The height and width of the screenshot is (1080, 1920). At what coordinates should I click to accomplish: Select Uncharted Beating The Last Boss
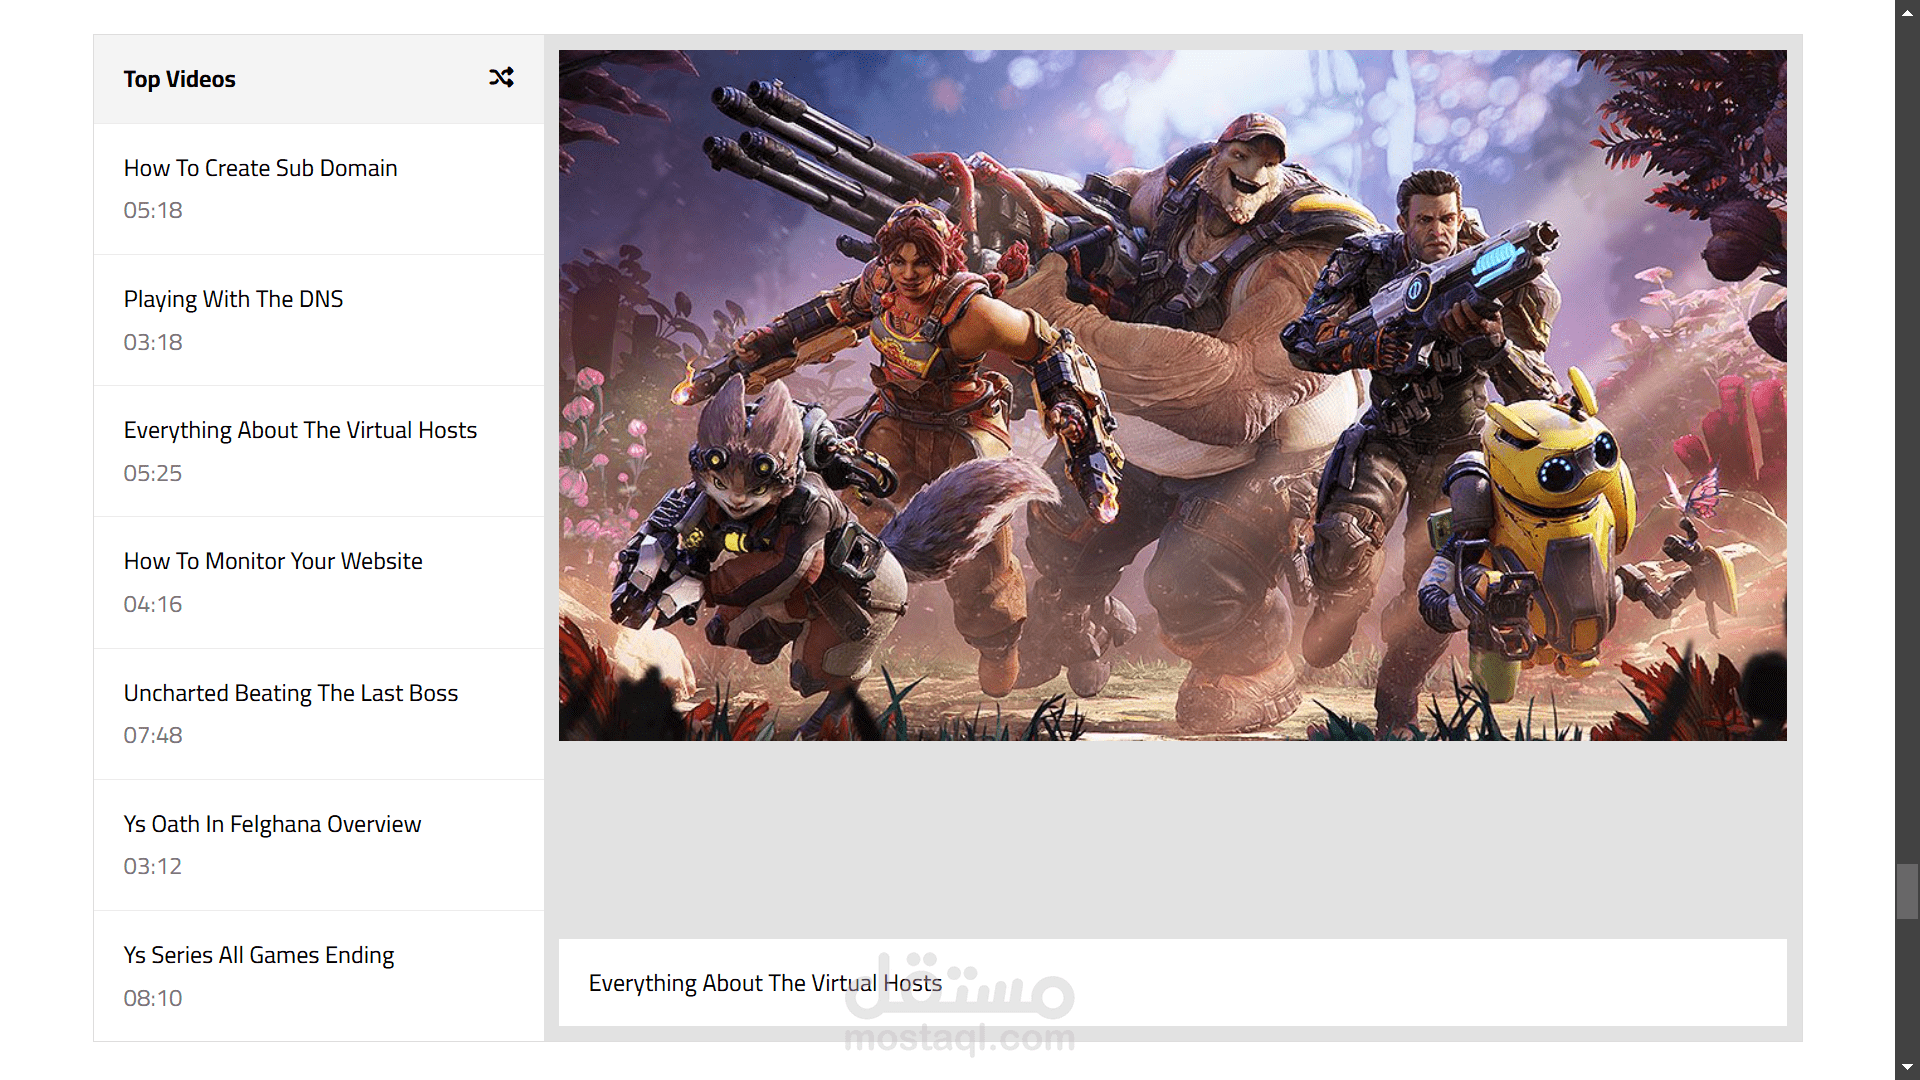click(290, 693)
